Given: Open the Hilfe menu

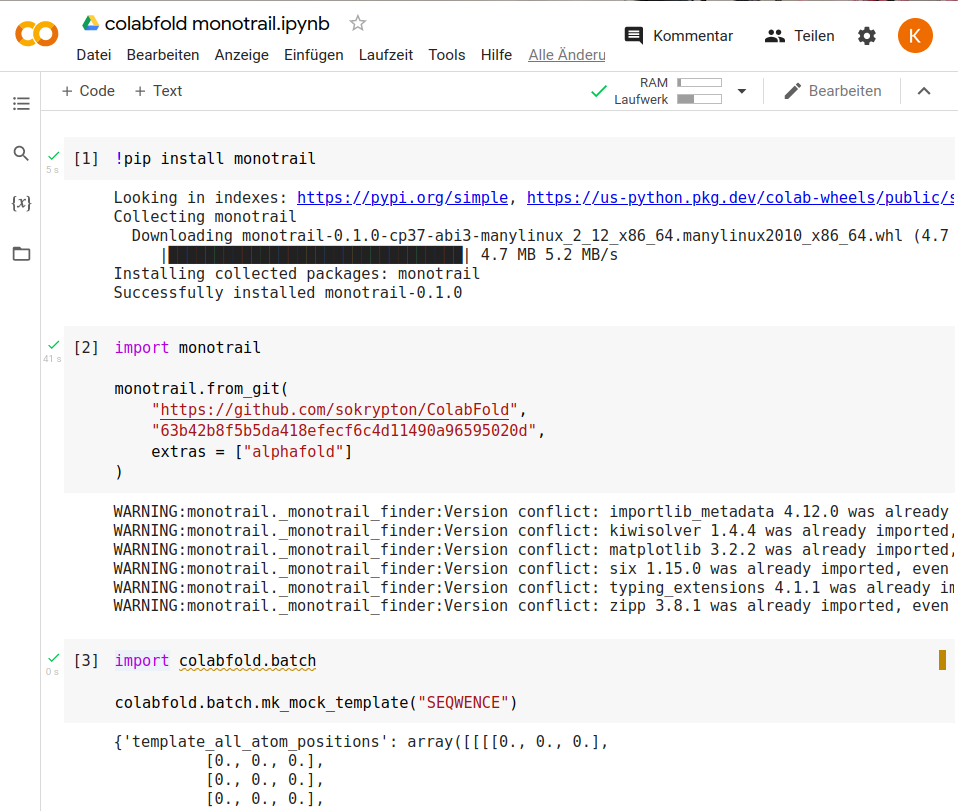Looking at the screenshot, I should tap(496, 55).
